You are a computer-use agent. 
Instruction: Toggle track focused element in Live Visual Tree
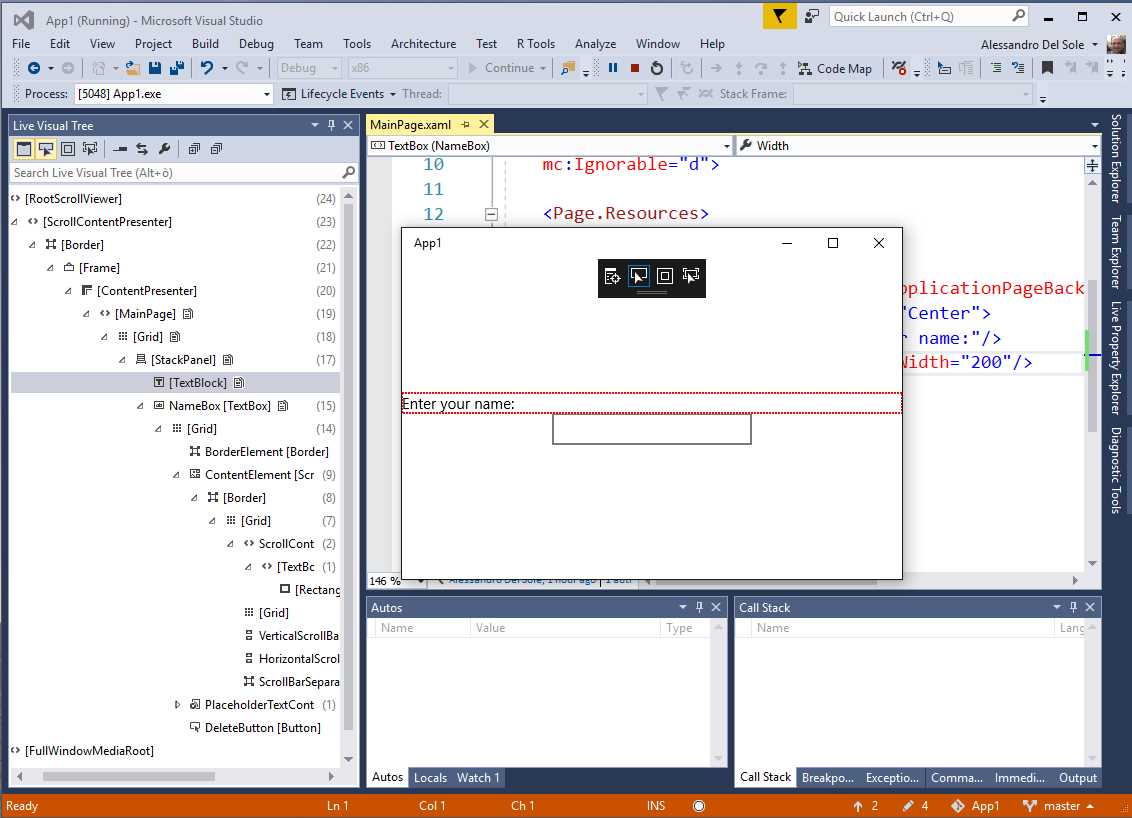(x=89, y=148)
